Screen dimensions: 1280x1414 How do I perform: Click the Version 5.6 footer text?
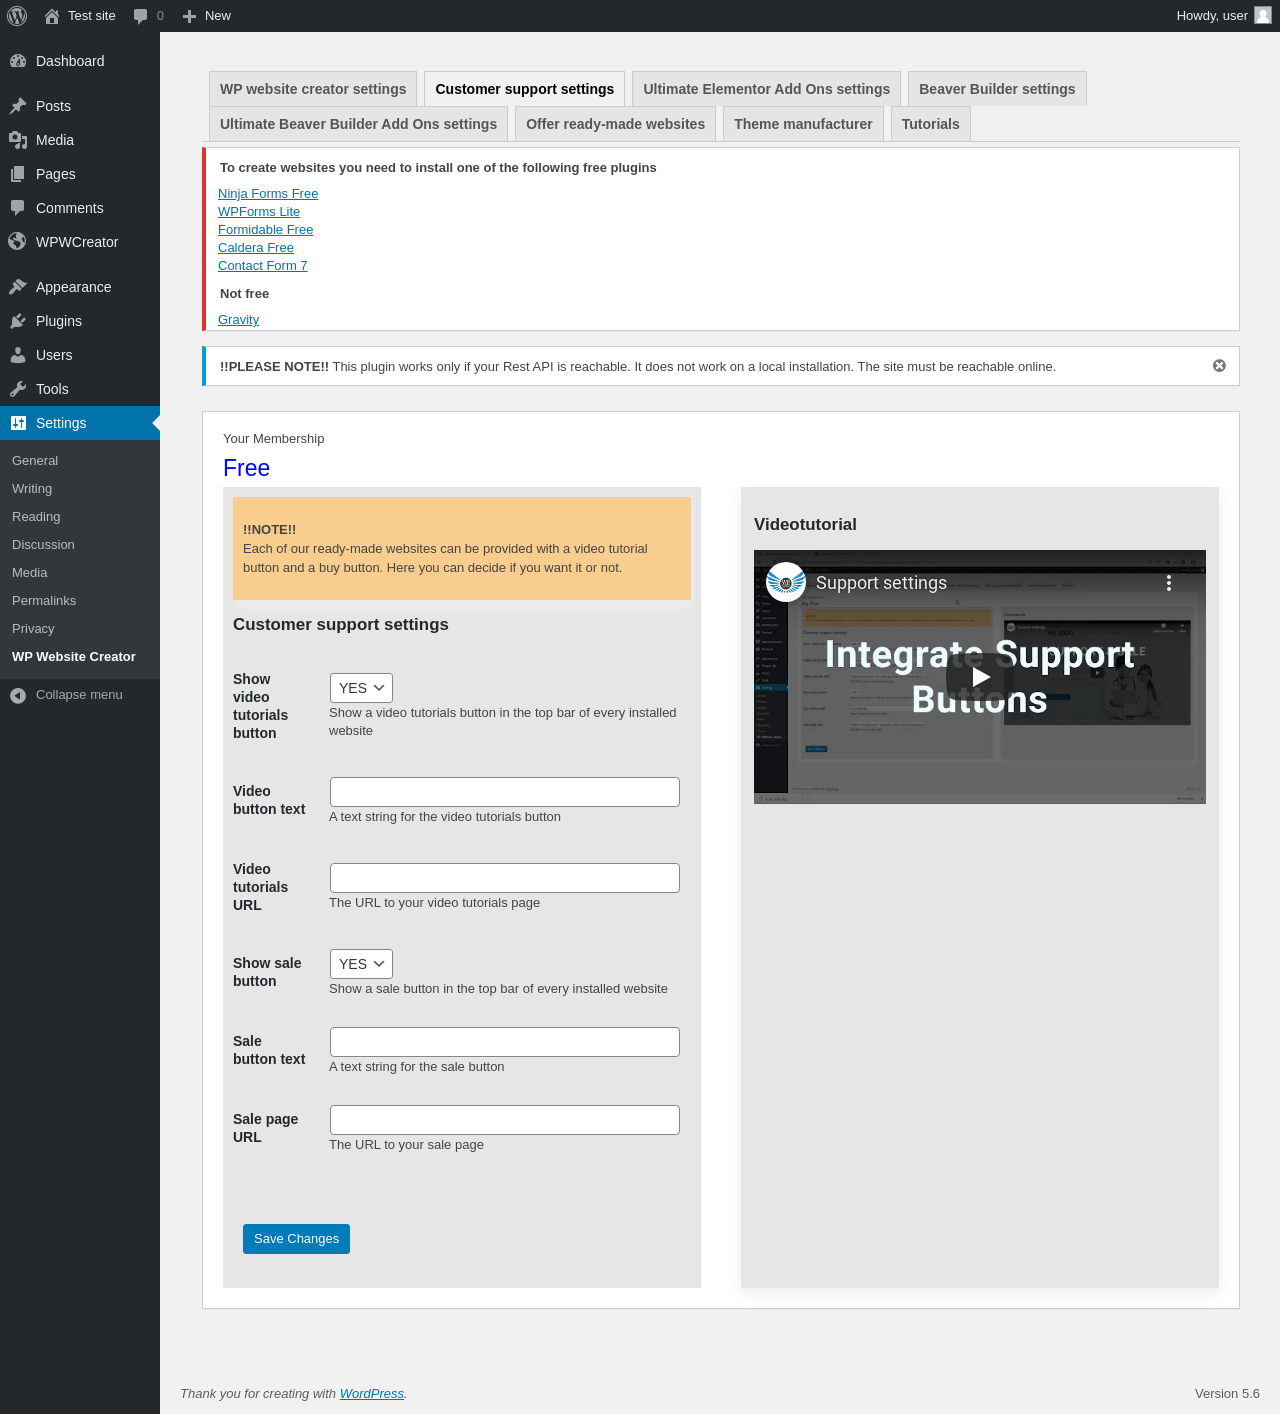click(1227, 1394)
